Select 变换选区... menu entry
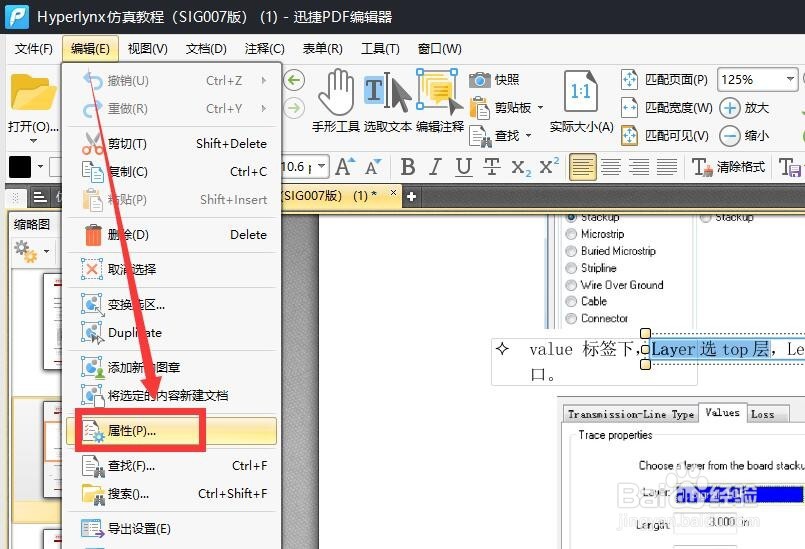This screenshot has height=549, width=805. click(x=171, y=305)
